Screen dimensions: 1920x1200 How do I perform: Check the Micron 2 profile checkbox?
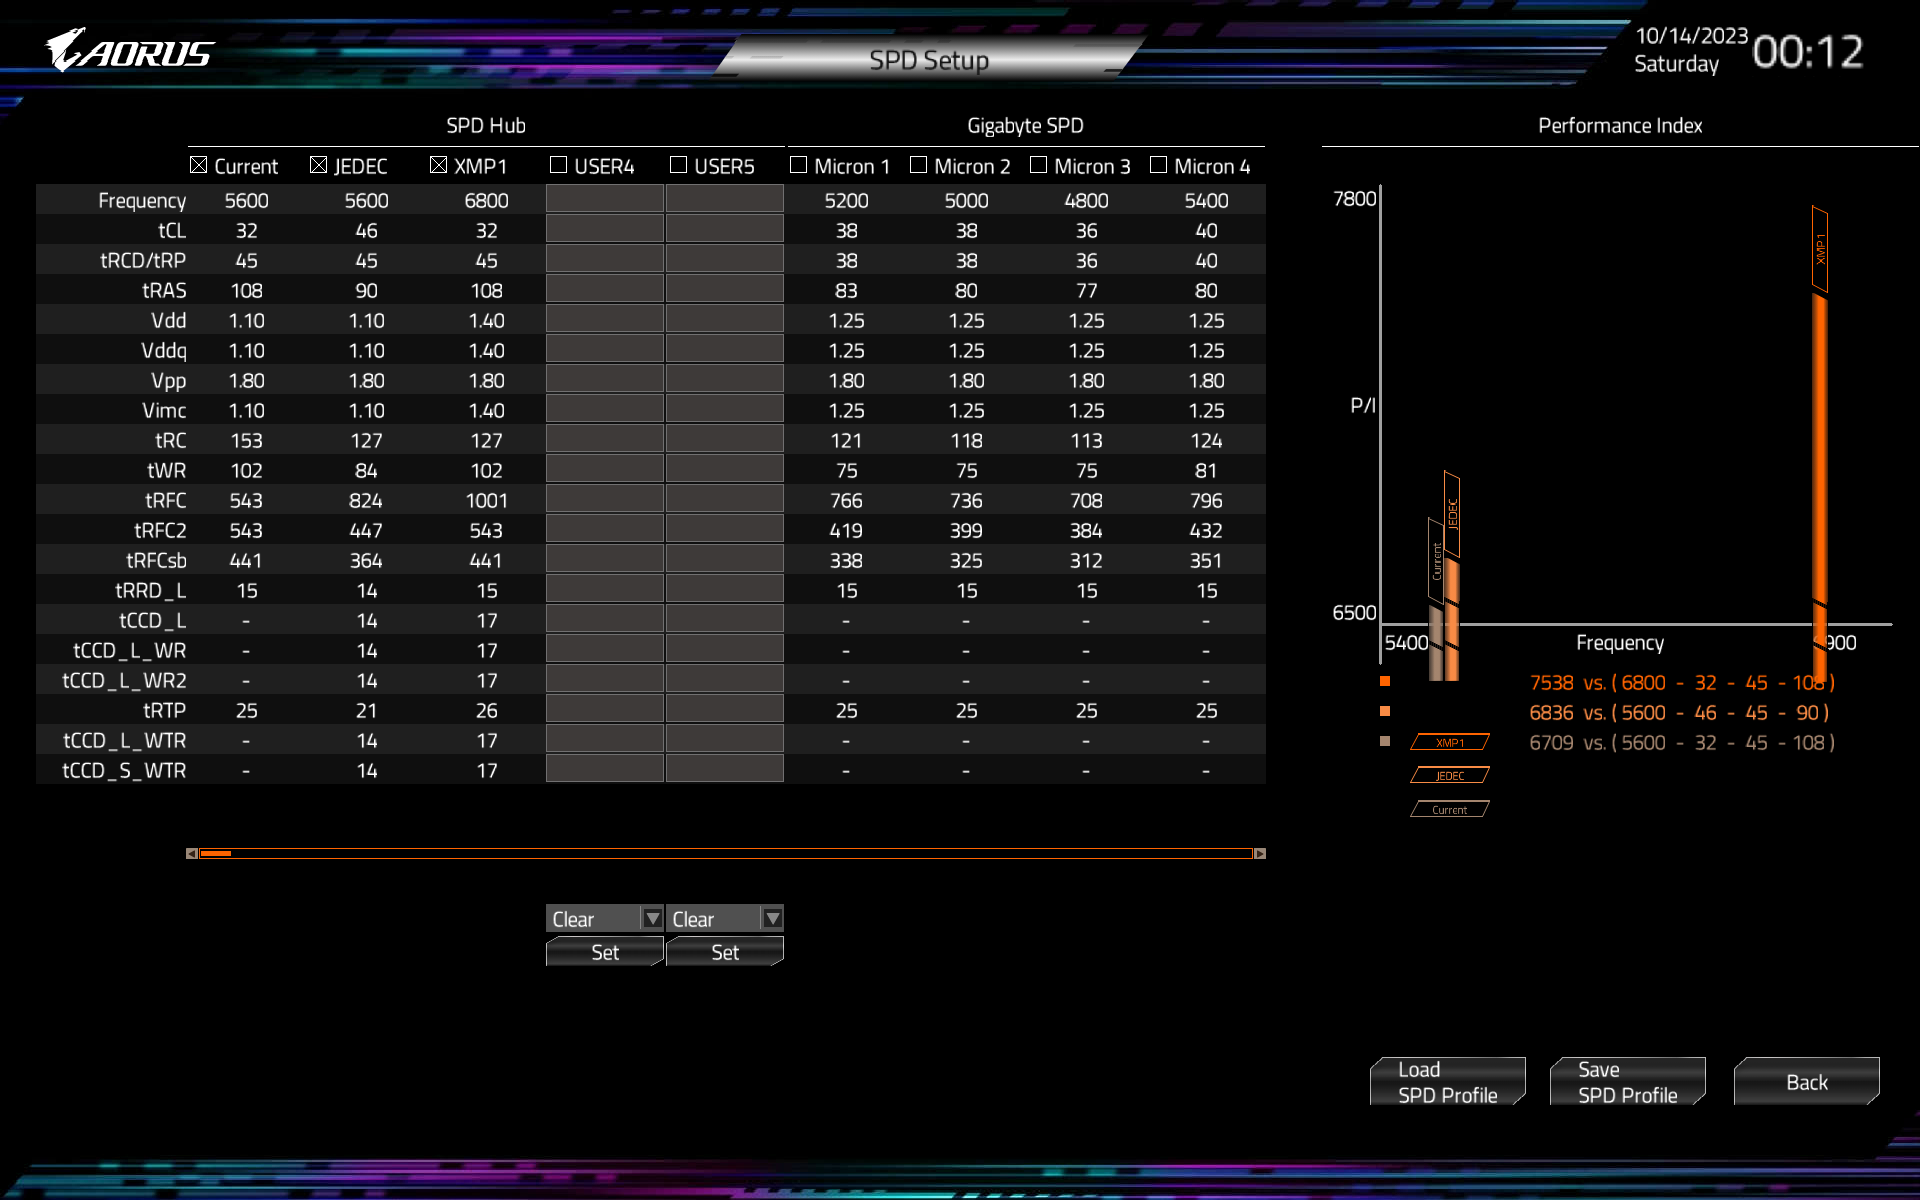tap(918, 165)
